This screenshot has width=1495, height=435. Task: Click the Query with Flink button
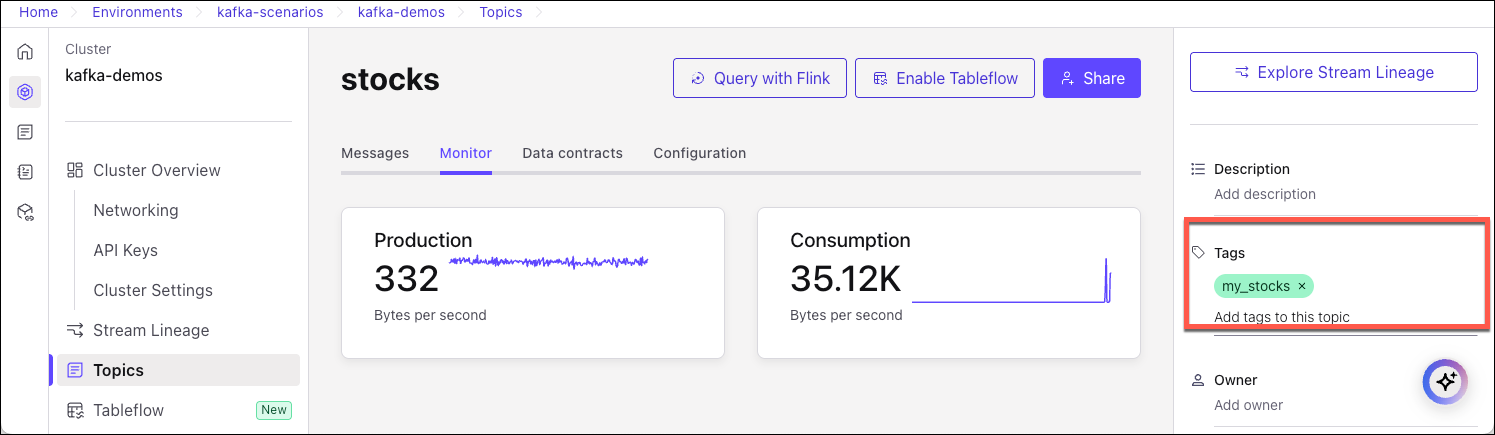coord(760,78)
